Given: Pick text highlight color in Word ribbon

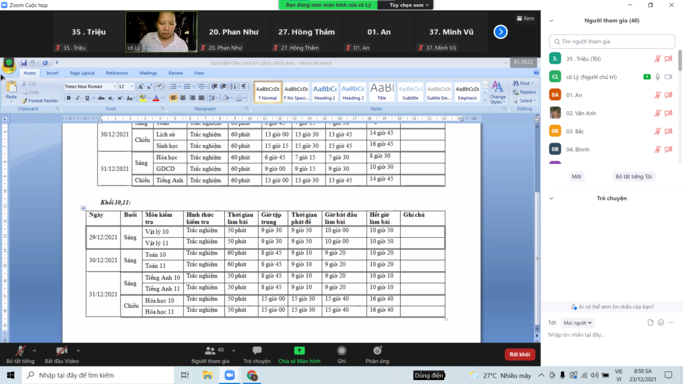Looking at the screenshot, I should tap(142, 98).
